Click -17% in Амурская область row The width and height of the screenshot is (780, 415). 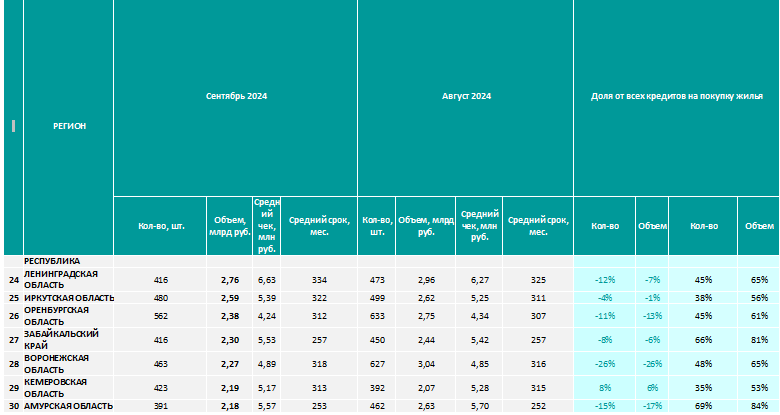[652, 407]
